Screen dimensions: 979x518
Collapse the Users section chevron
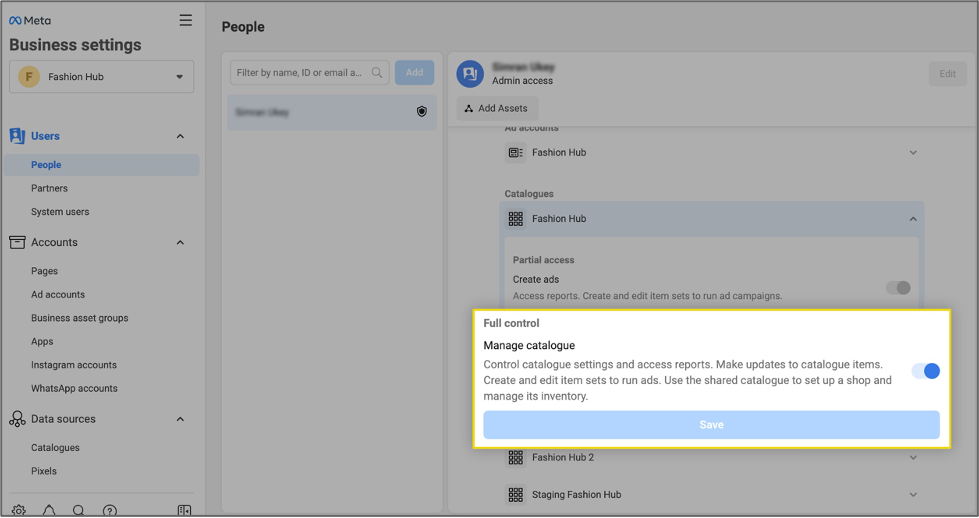pyautogui.click(x=180, y=136)
